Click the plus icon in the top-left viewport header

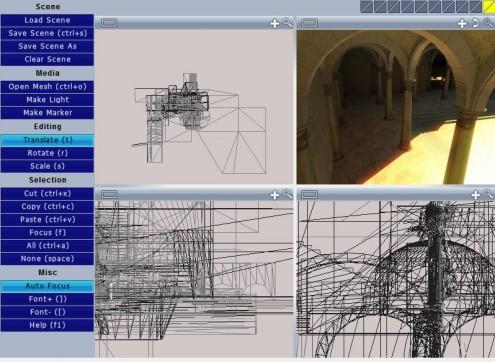[x=274, y=23]
